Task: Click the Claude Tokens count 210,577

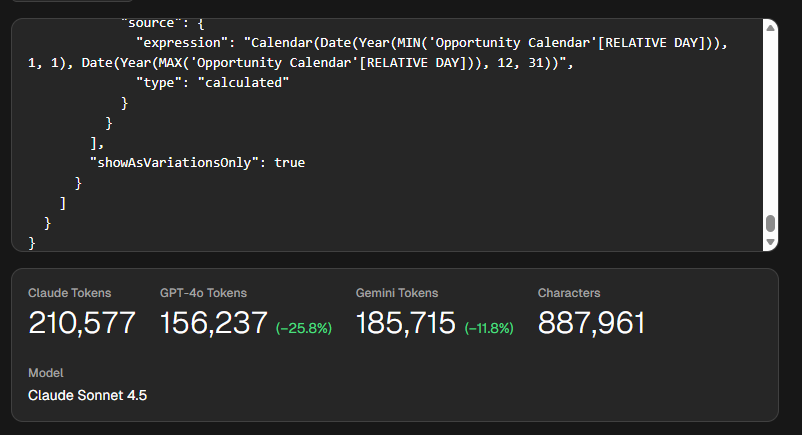Action: [x=82, y=323]
